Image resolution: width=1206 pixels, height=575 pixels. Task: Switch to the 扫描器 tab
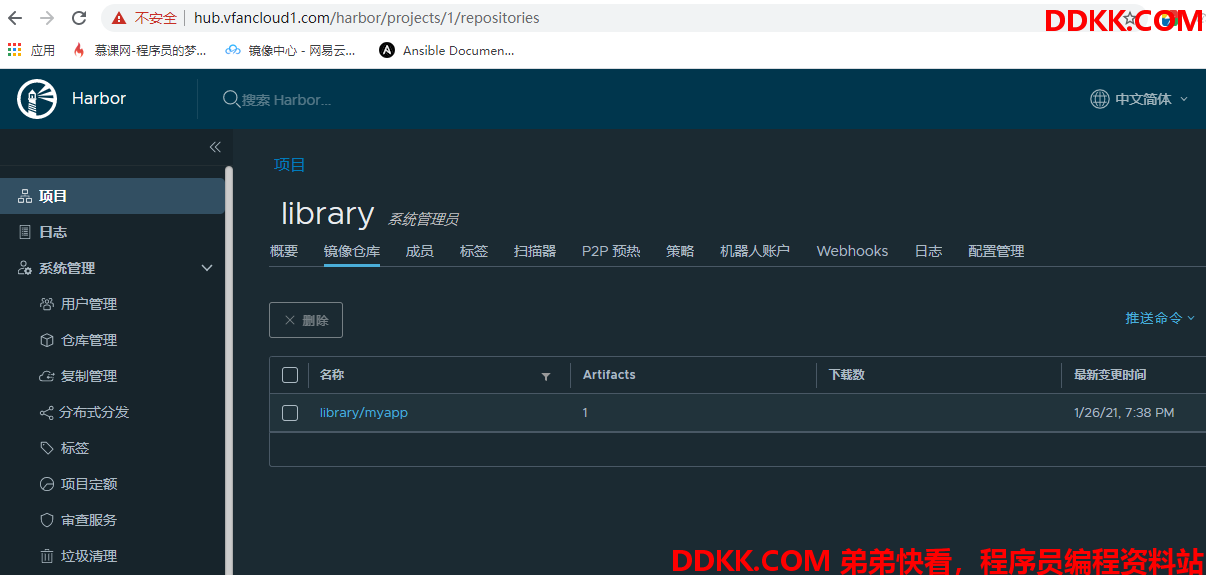(535, 251)
